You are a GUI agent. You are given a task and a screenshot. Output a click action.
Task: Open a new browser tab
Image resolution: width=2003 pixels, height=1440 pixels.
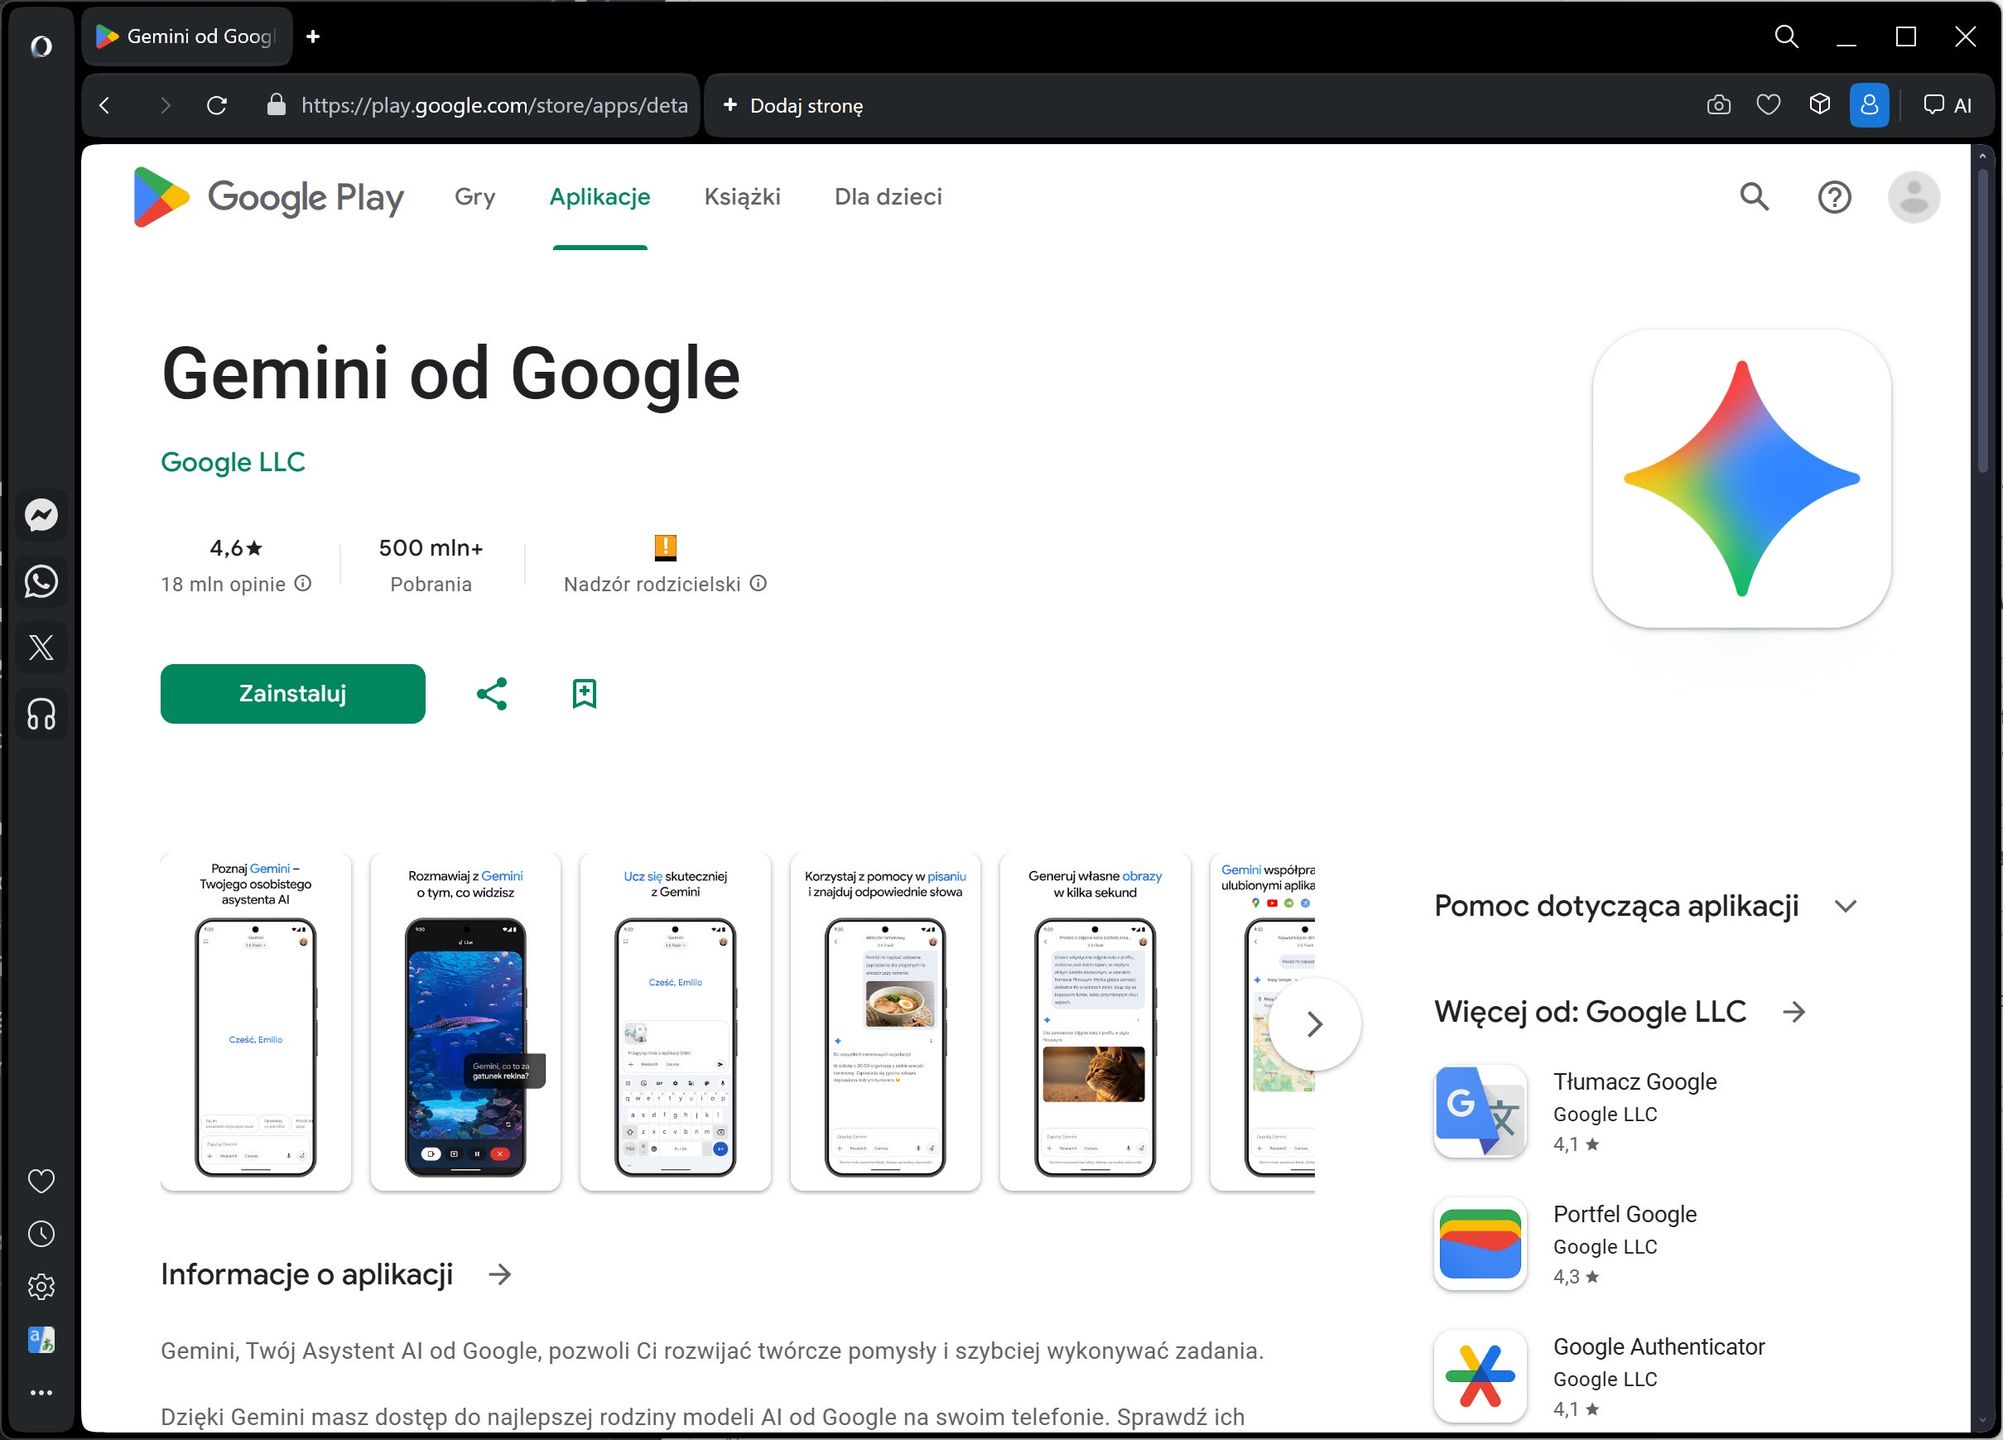(313, 37)
